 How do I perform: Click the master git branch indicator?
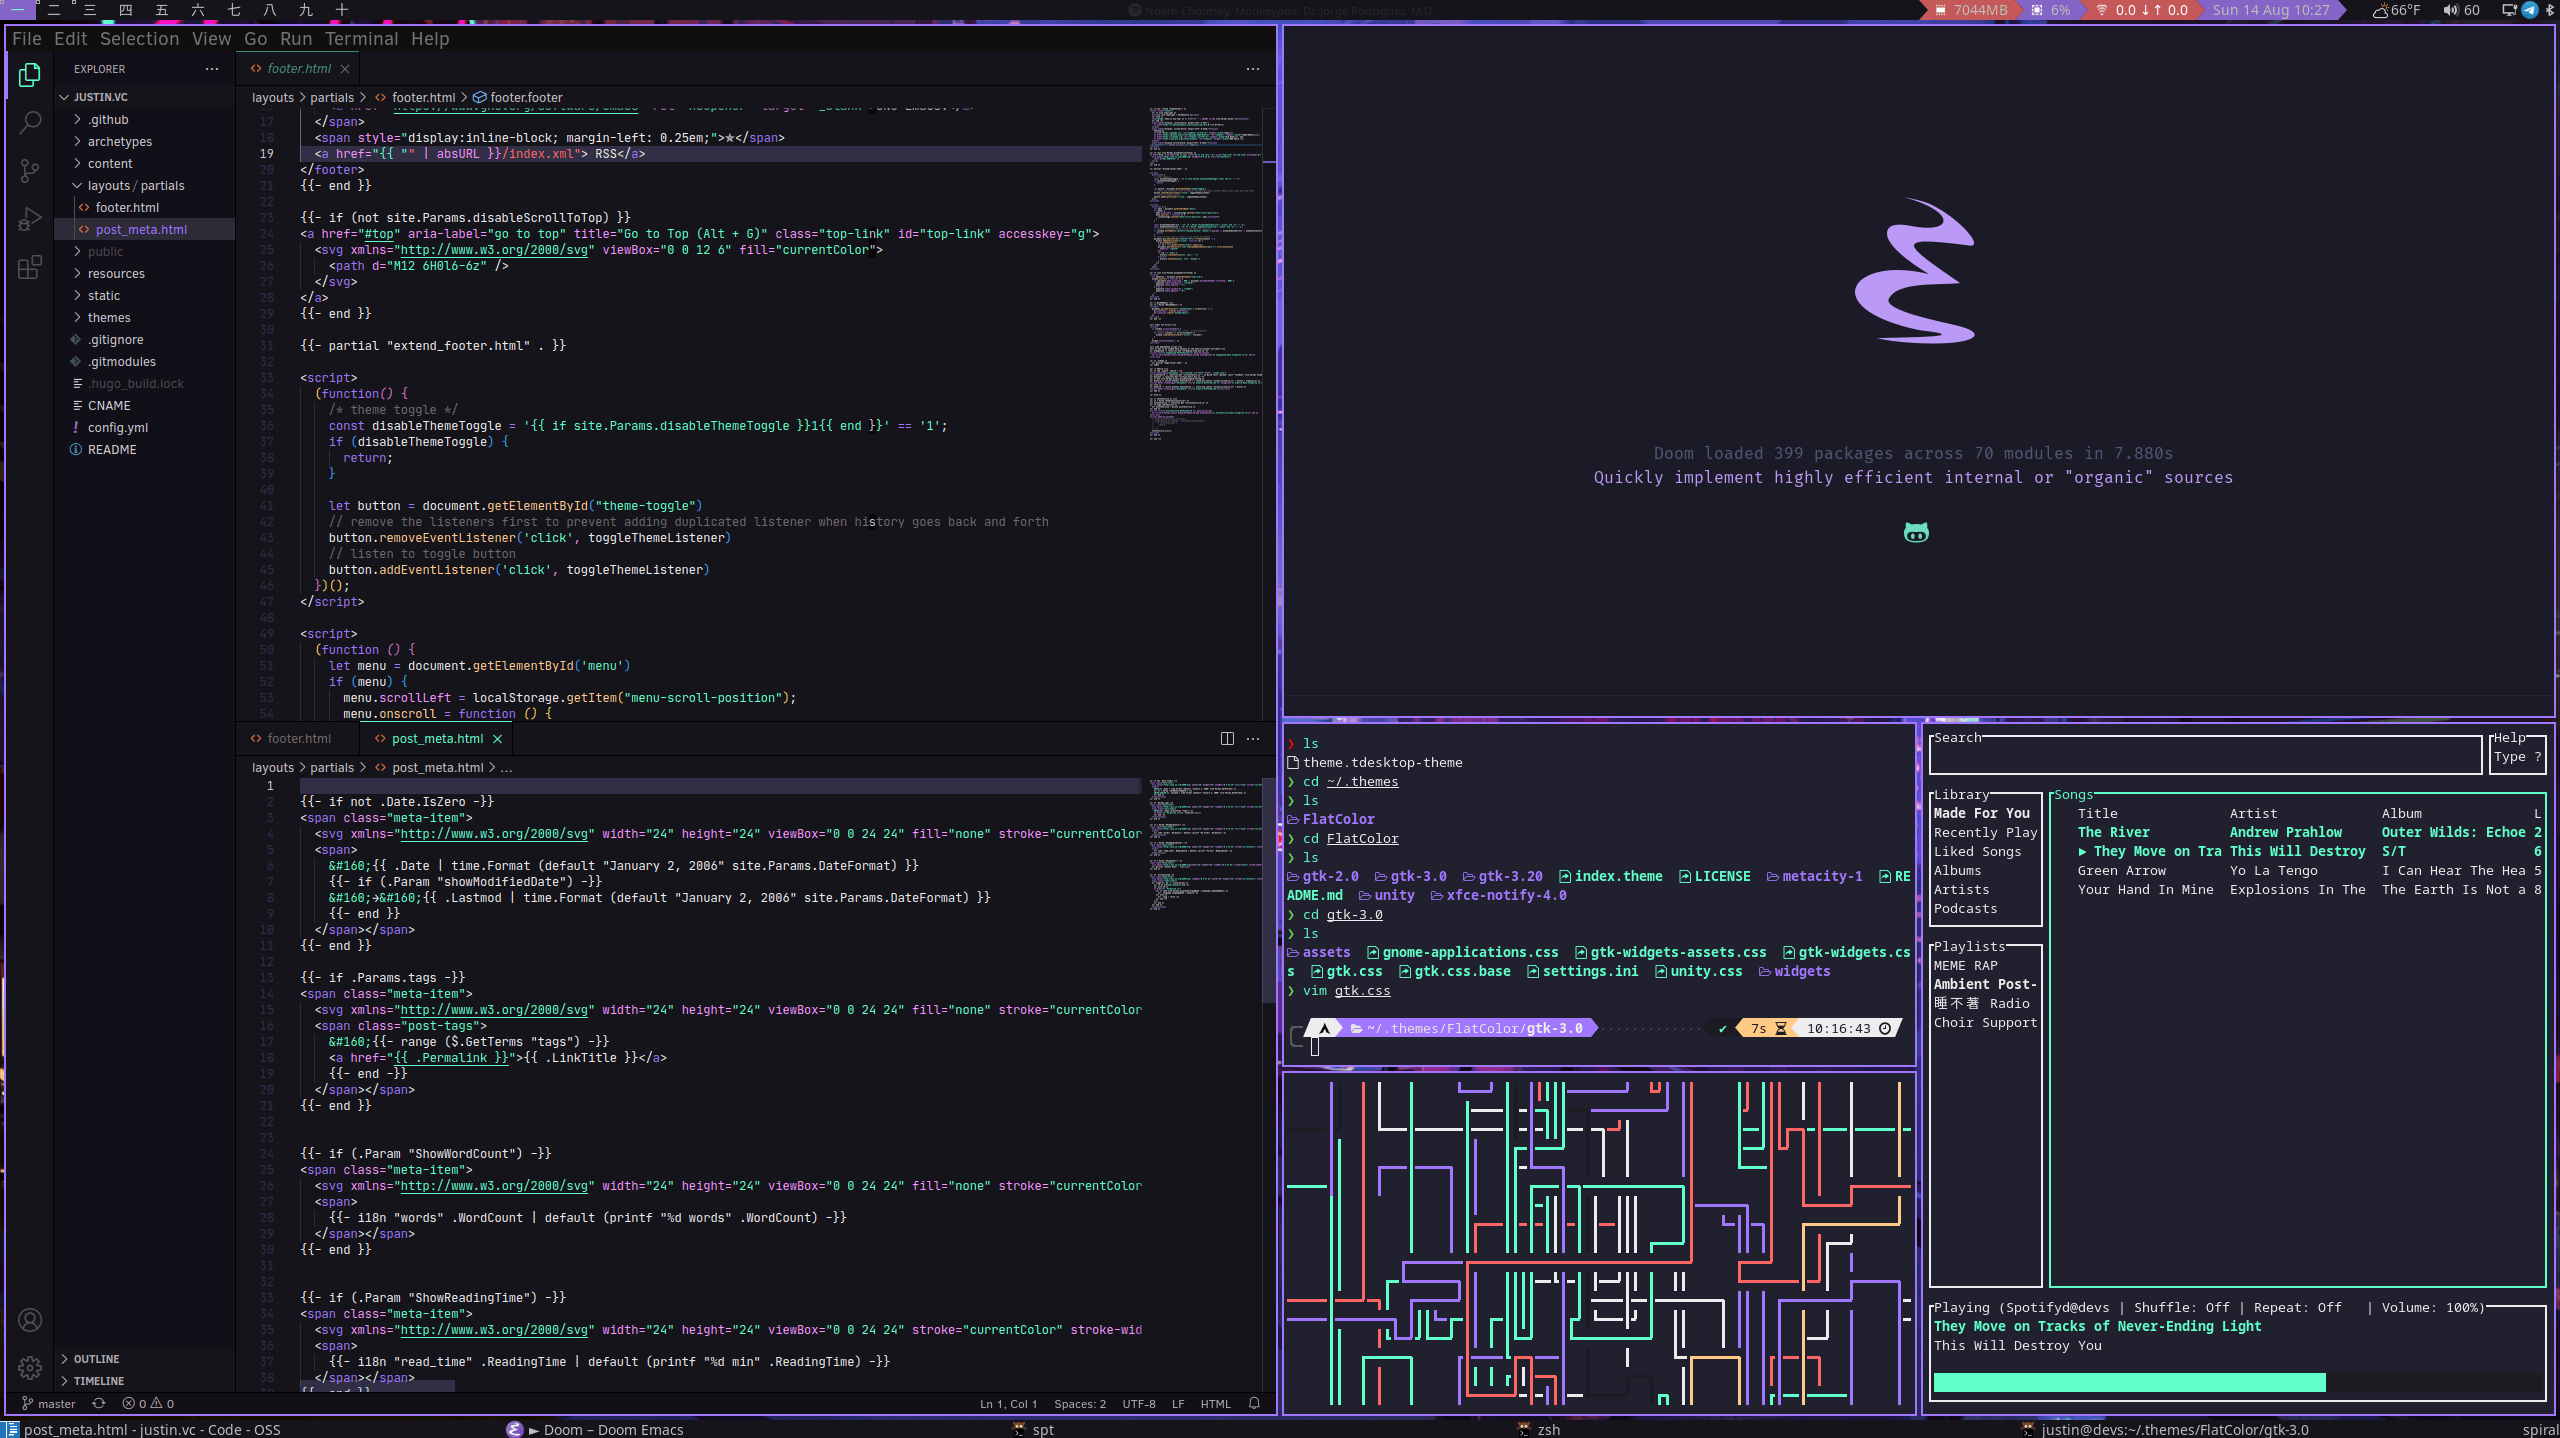(x=49, y=1404)
